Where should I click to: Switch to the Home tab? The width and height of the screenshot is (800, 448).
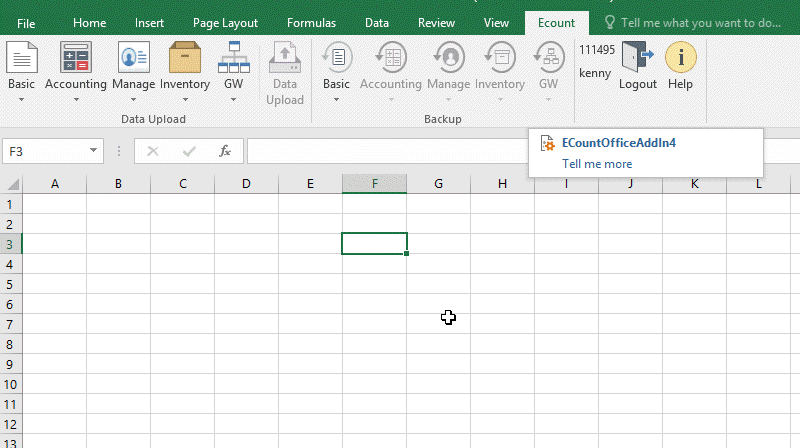tap(89, 23)
